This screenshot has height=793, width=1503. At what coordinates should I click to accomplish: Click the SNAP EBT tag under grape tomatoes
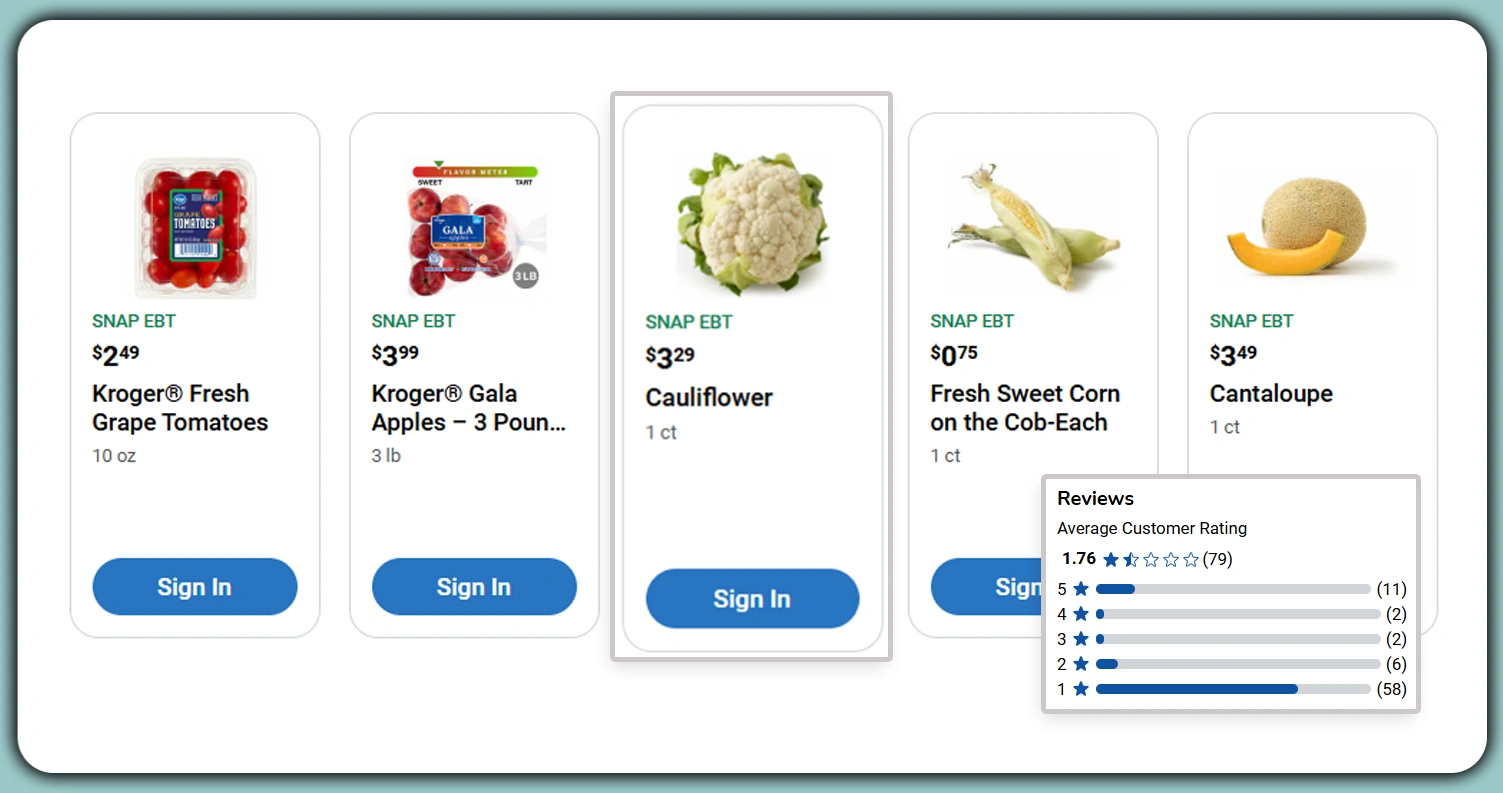pyautogui.click(x=133, y=321)
